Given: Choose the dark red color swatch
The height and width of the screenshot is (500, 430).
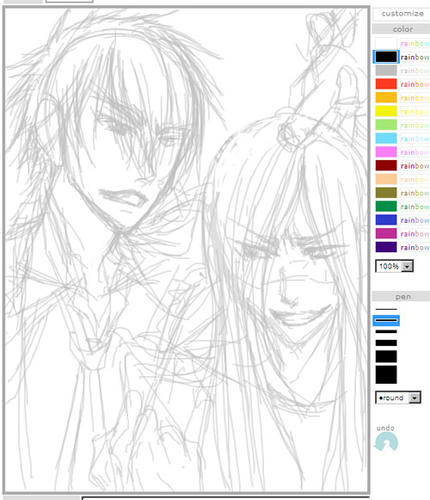Looking at the screenshot, I should pos(386,165).
